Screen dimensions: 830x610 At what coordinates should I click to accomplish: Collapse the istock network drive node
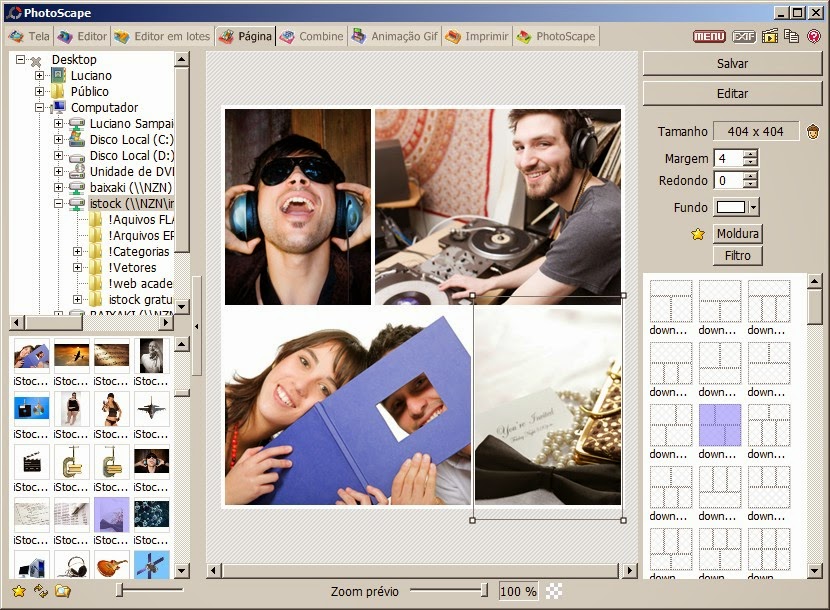click(58, 203)
